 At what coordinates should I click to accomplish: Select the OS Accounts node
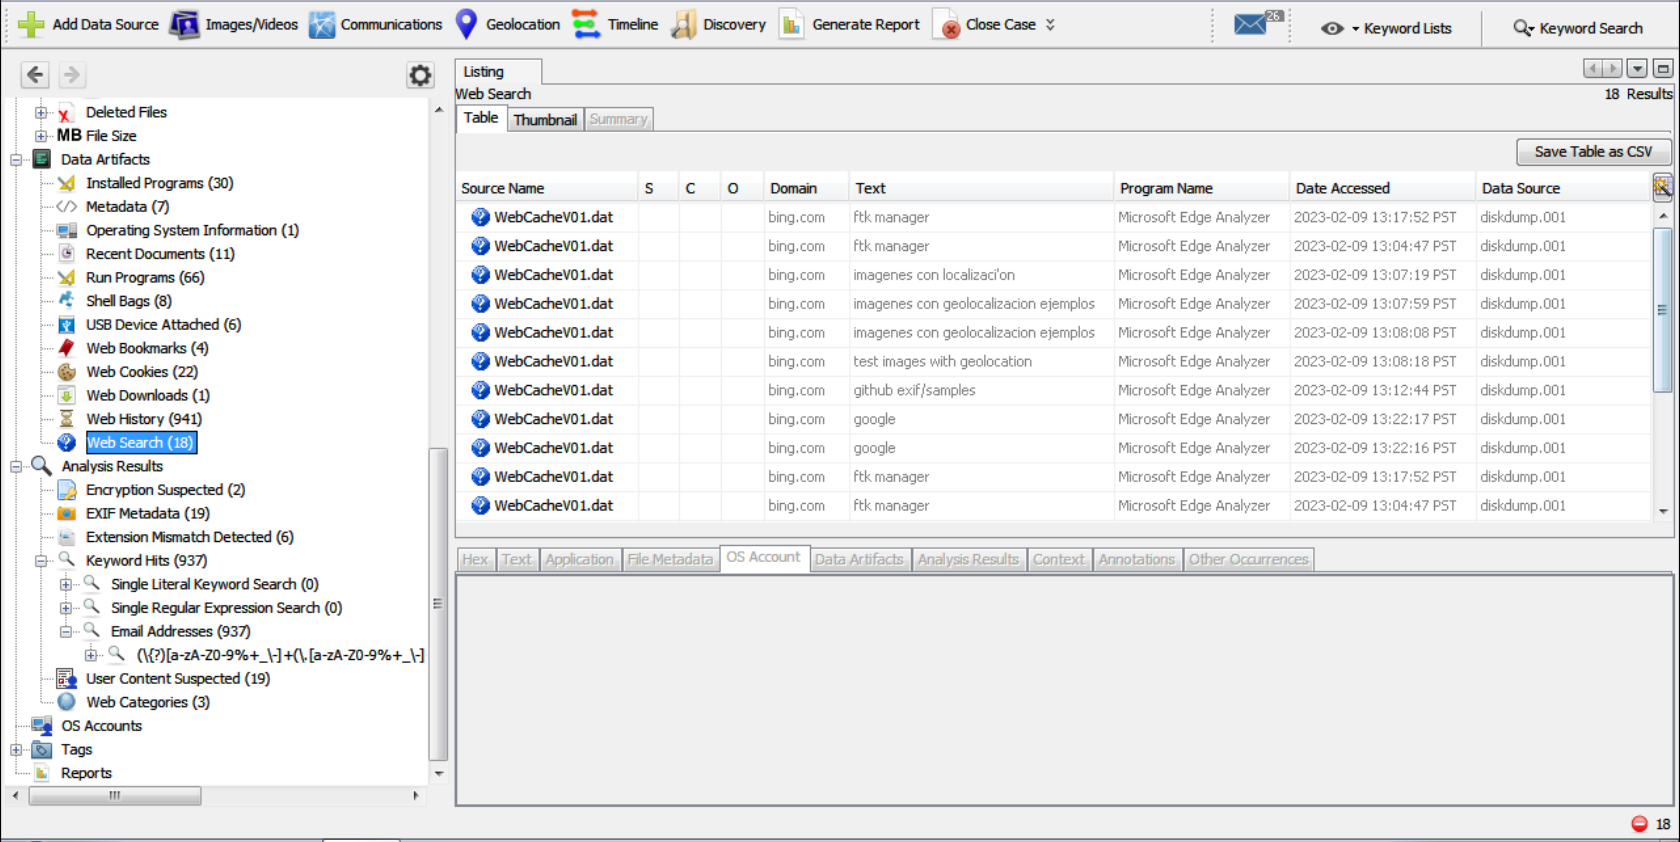[101, 726]
